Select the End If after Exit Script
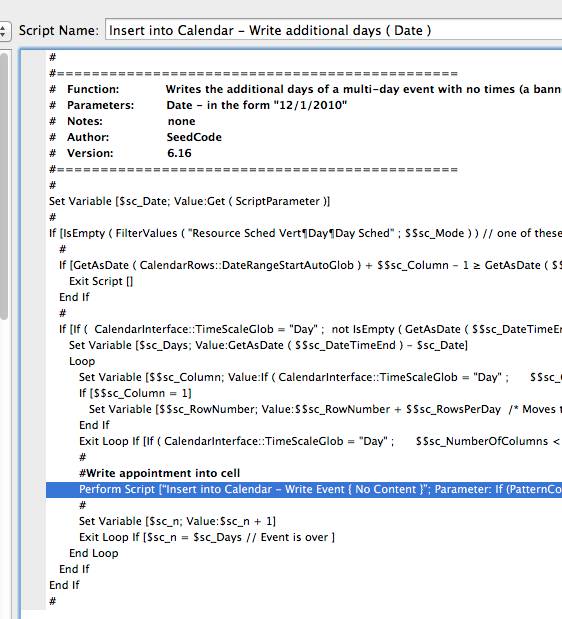The width and height of the screenshot is (562, 619). [x=74, y=297]
